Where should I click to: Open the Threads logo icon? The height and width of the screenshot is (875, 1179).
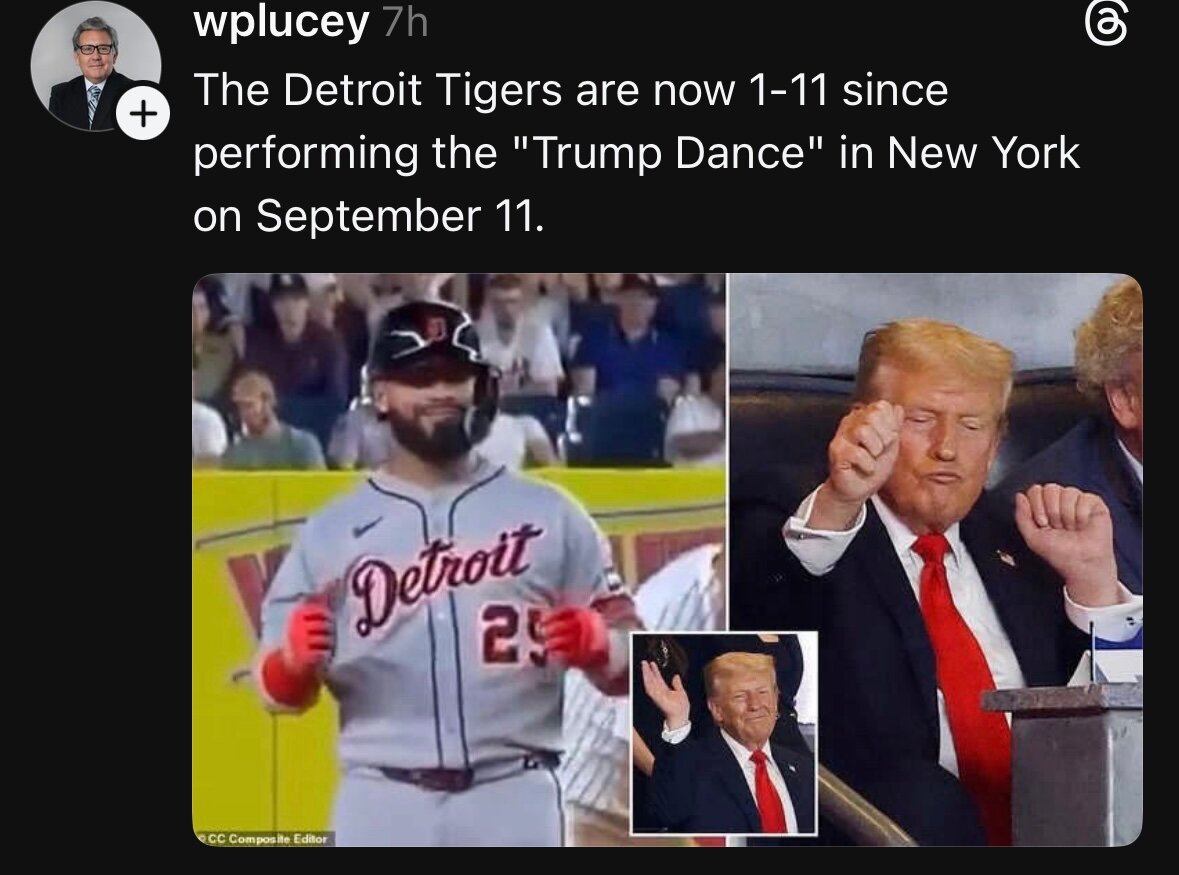click(1106, 25)
